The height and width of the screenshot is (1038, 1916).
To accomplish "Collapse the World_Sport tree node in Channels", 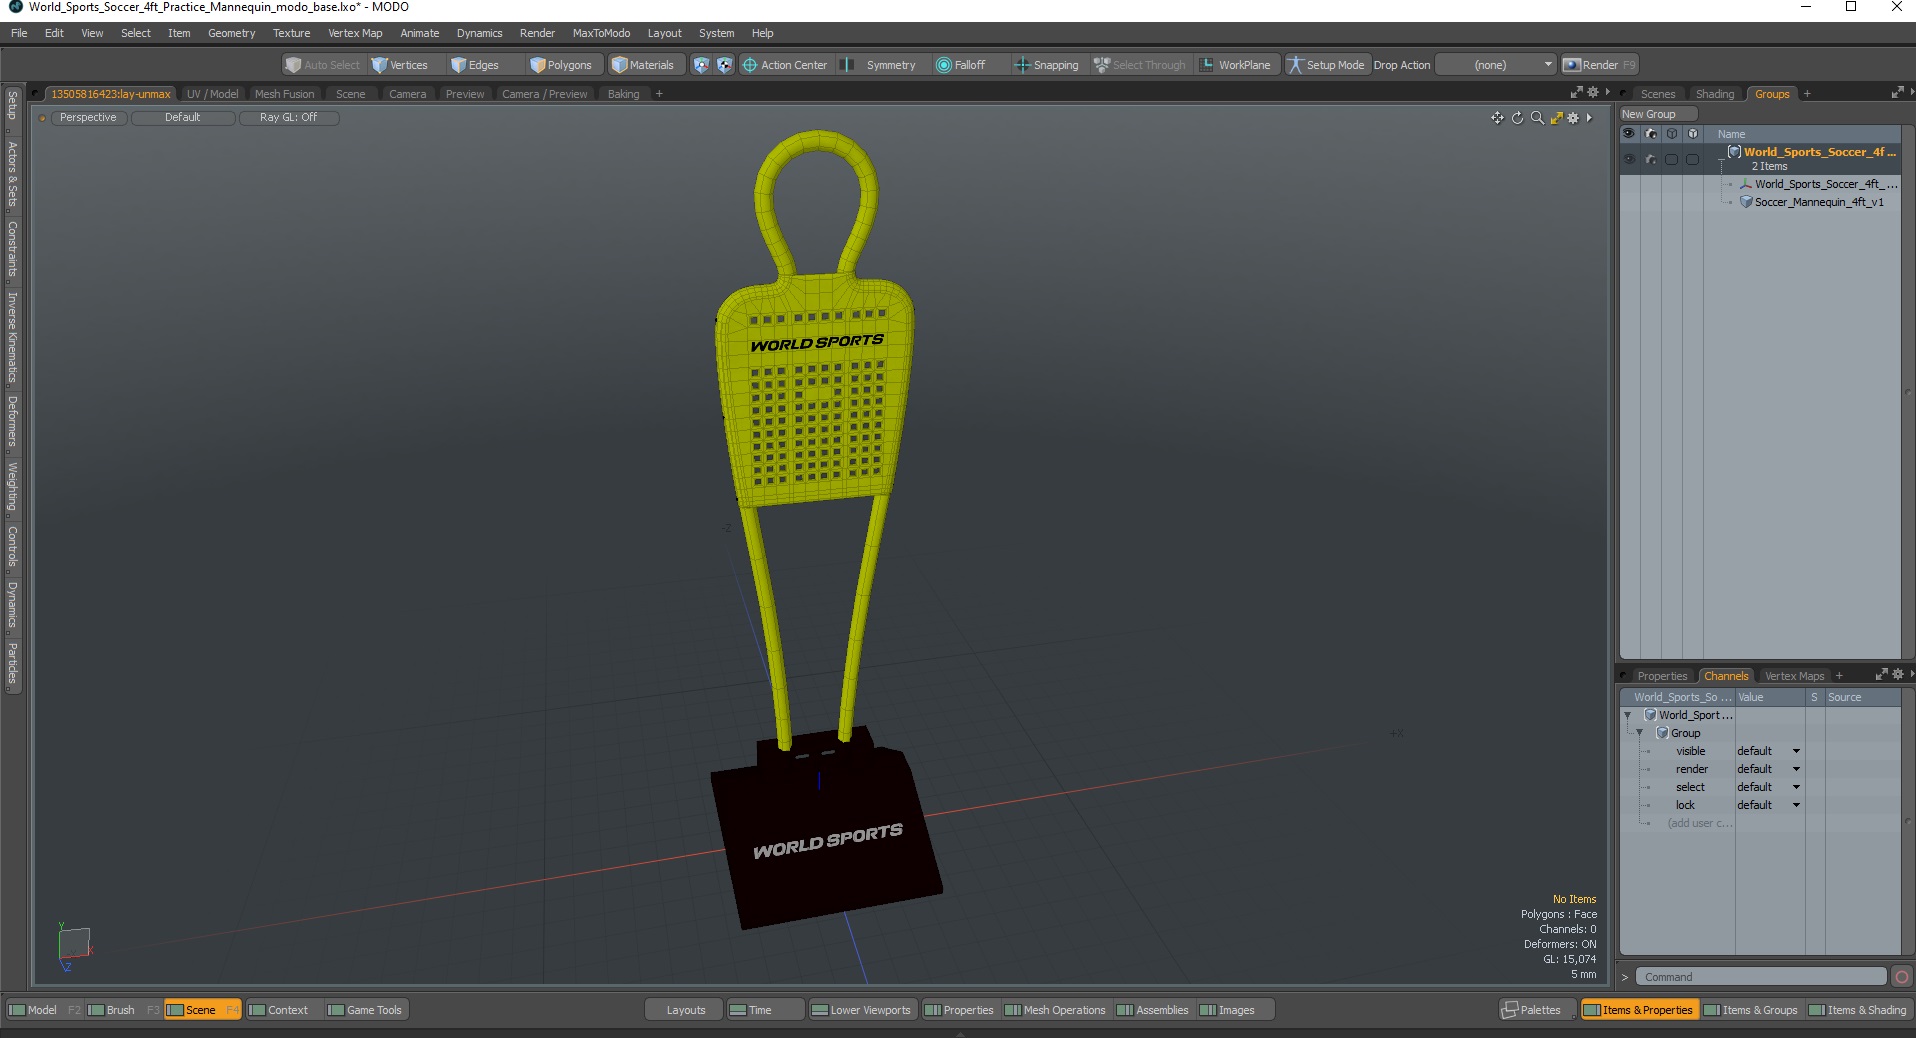I will [1628, 715].
